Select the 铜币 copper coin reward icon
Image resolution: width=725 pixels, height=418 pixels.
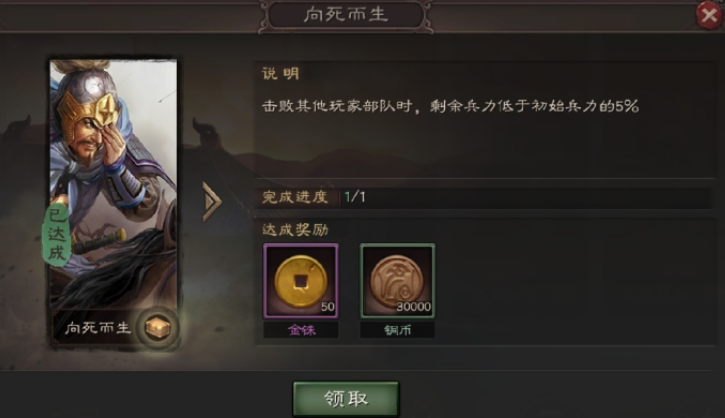[x=397, y=281]
